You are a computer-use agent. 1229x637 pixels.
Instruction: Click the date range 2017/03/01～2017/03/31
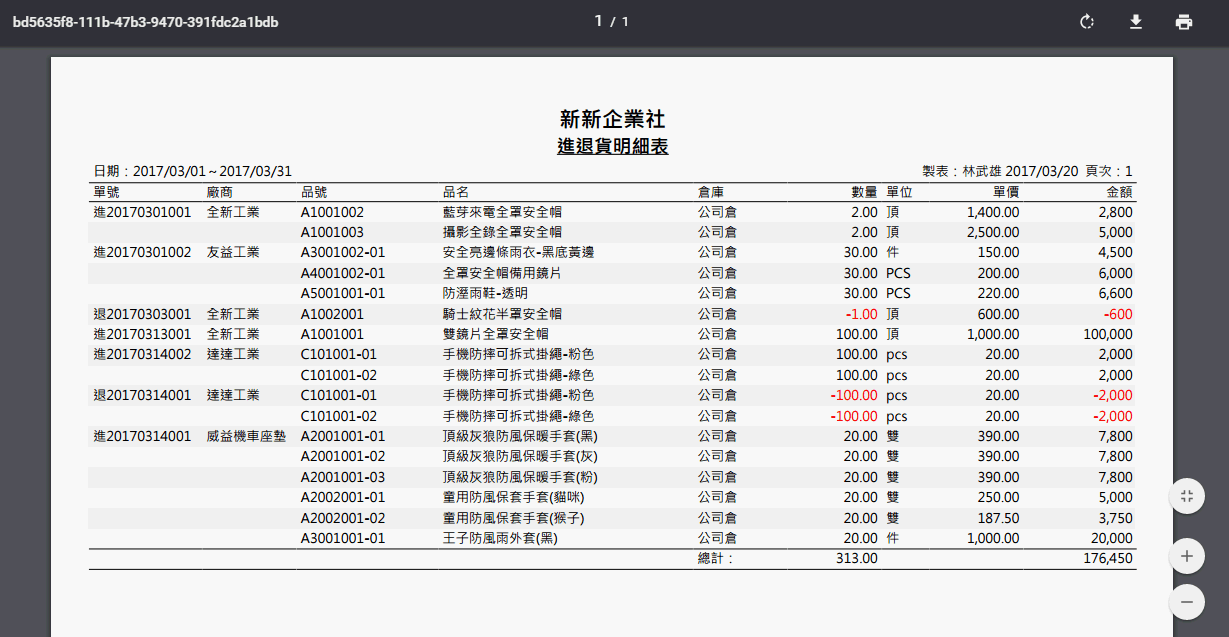[212, 171]
